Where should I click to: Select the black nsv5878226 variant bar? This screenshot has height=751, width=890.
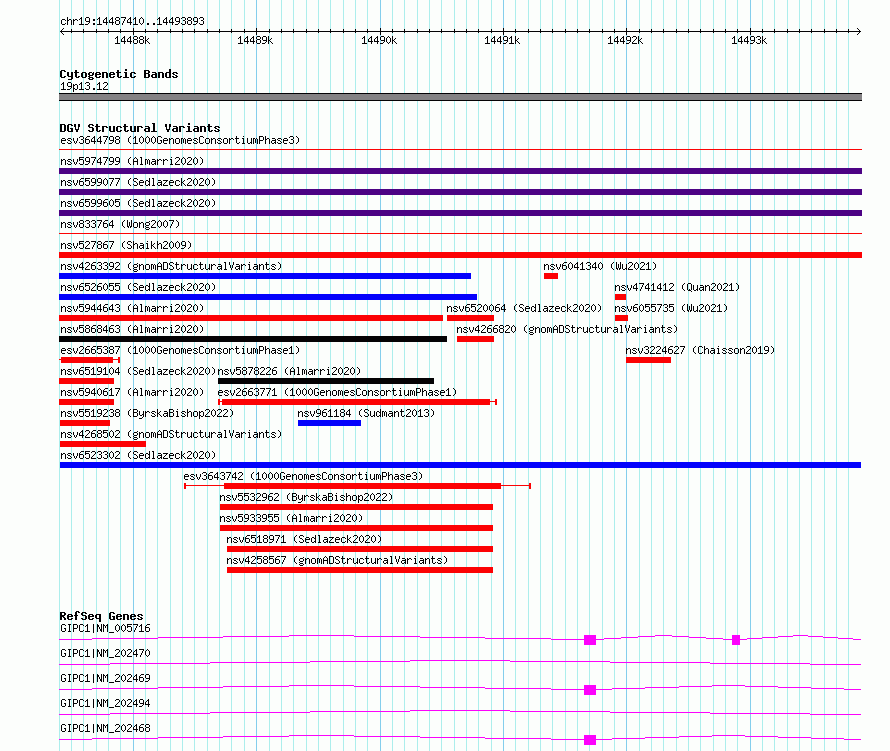coord(326,381)
